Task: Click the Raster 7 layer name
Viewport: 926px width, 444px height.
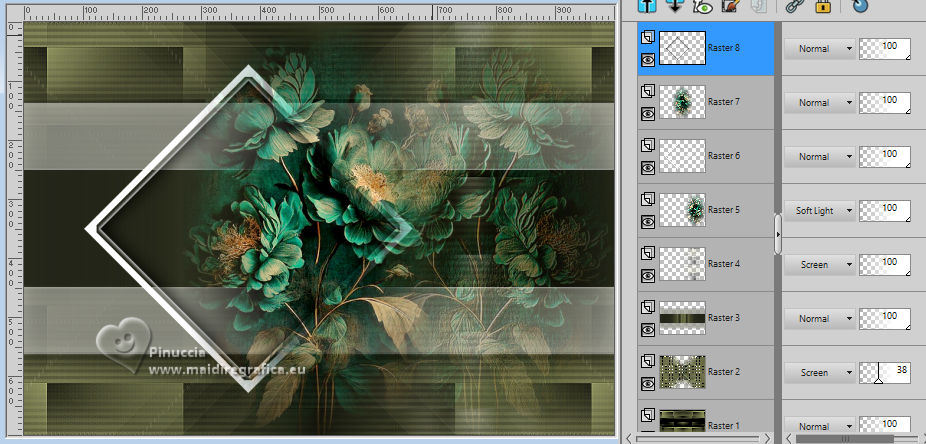Action: (723, 102)
